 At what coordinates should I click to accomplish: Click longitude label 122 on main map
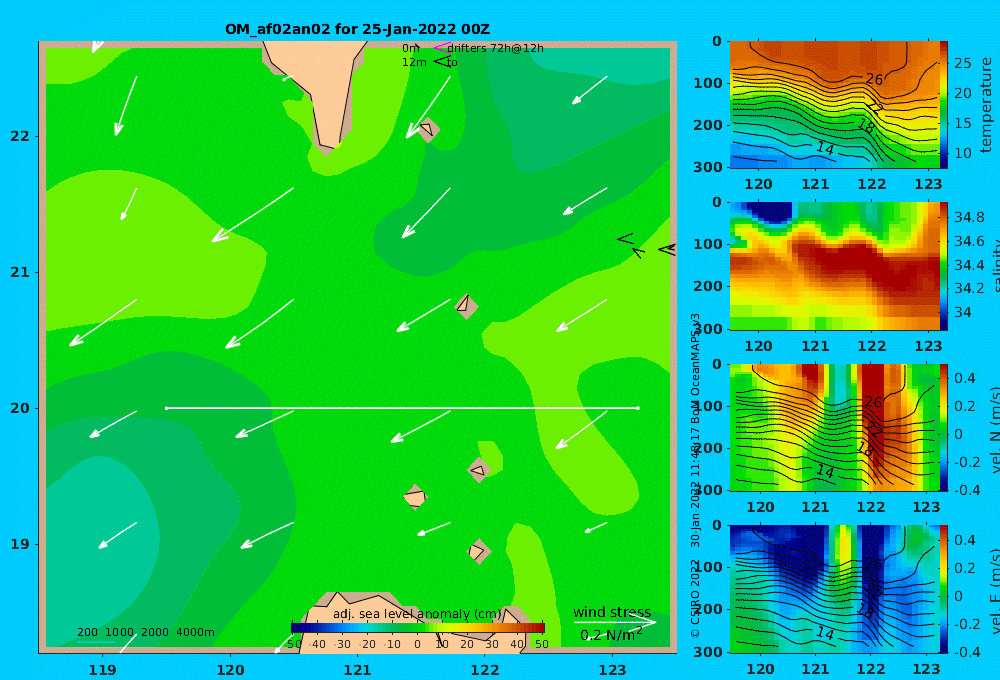tap(485, 670)
